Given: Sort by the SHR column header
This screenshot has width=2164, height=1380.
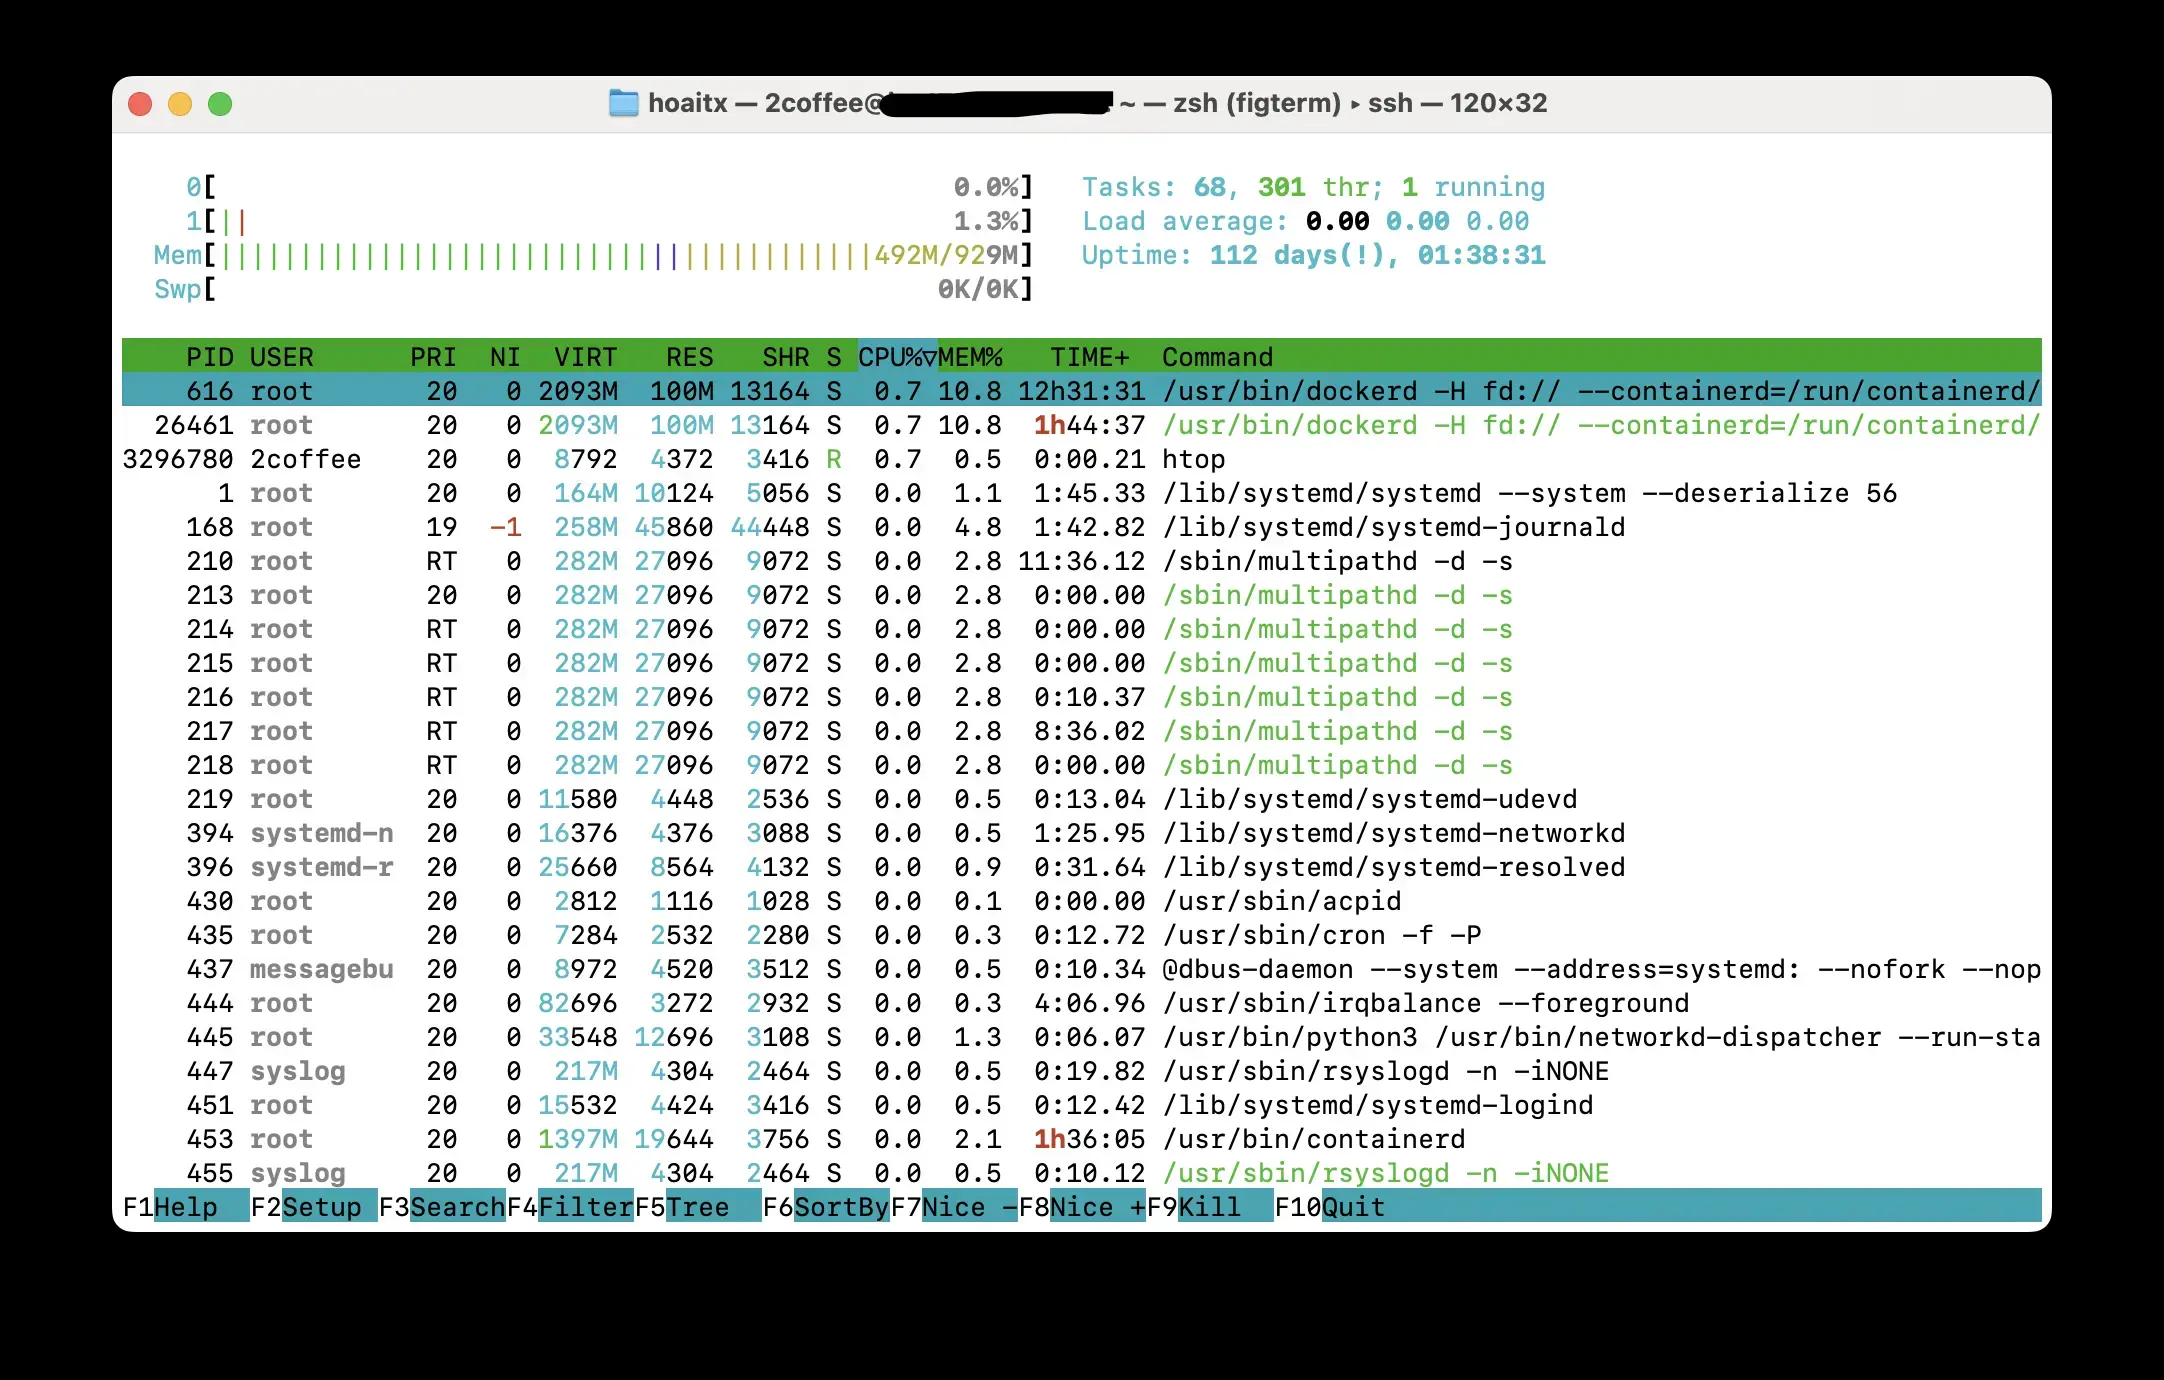Looking at the screenshot, I should point(785,357).
